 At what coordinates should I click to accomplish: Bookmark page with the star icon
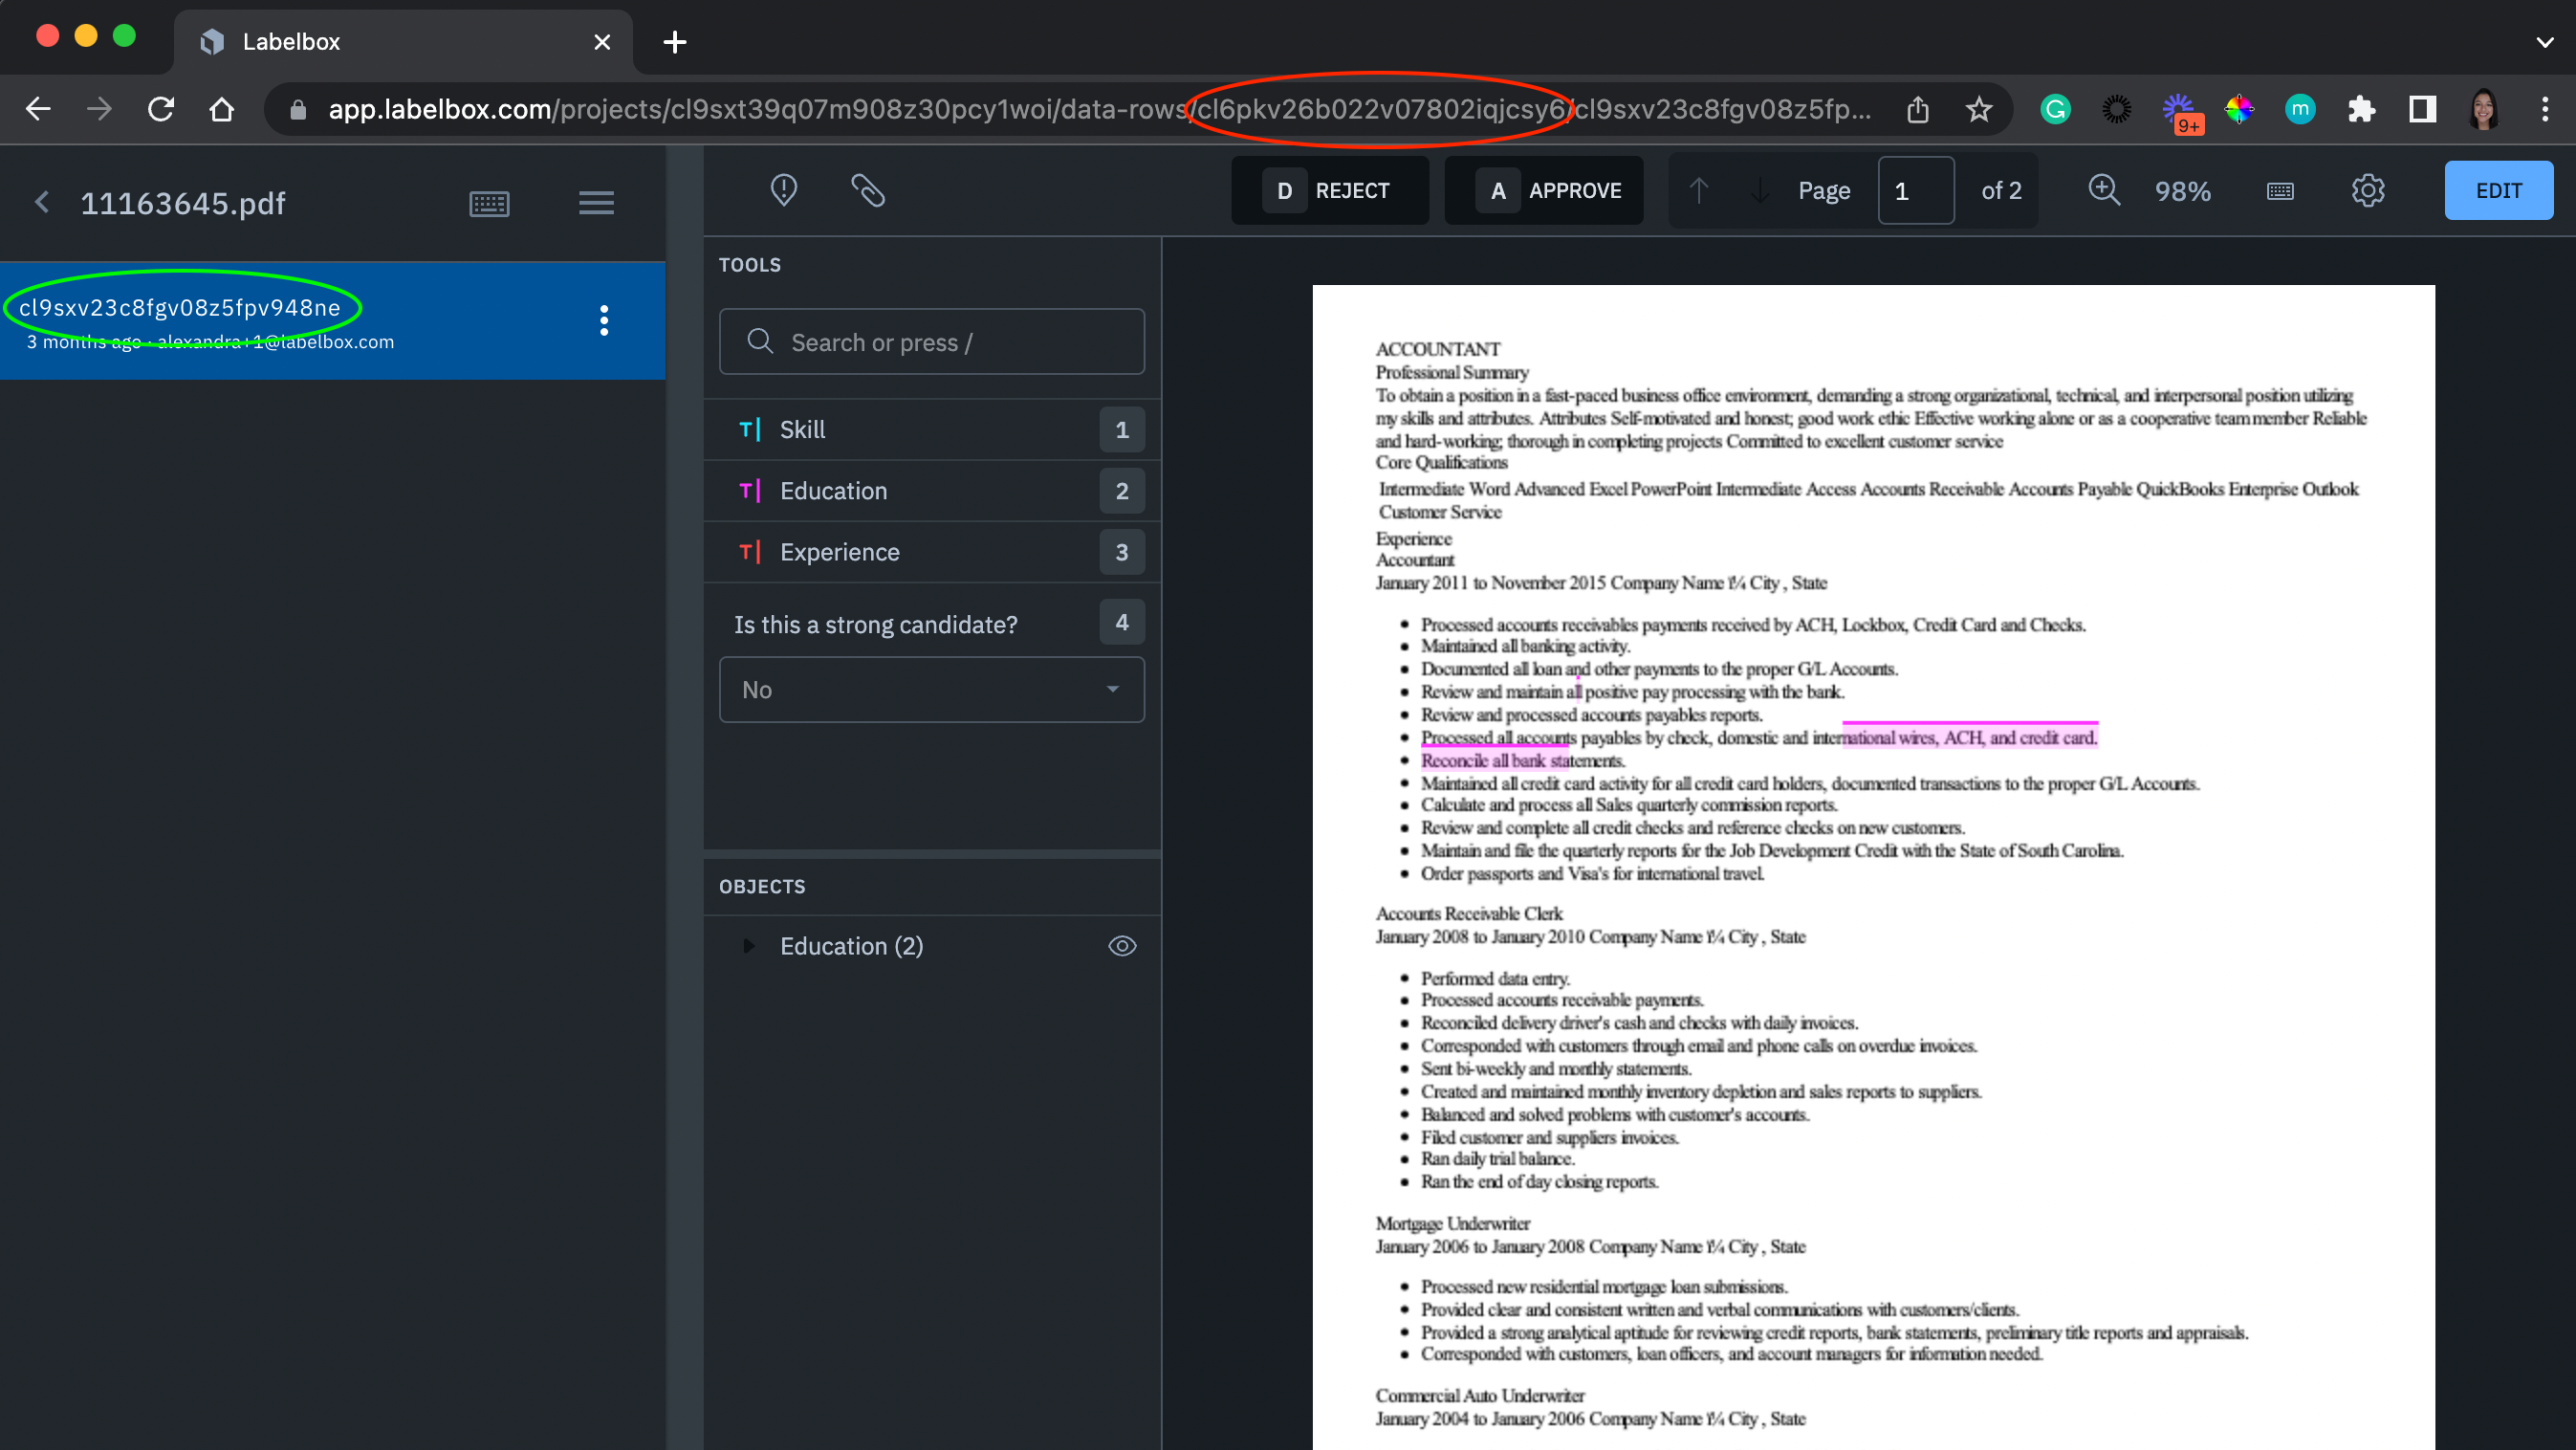pos(1978,109)
